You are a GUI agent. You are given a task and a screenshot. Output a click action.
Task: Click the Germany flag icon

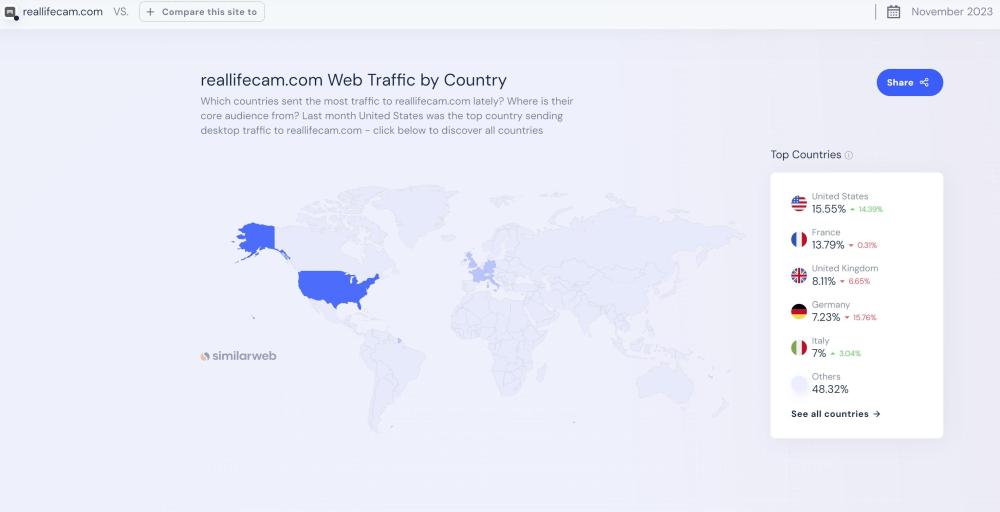[x=798, y=311]
